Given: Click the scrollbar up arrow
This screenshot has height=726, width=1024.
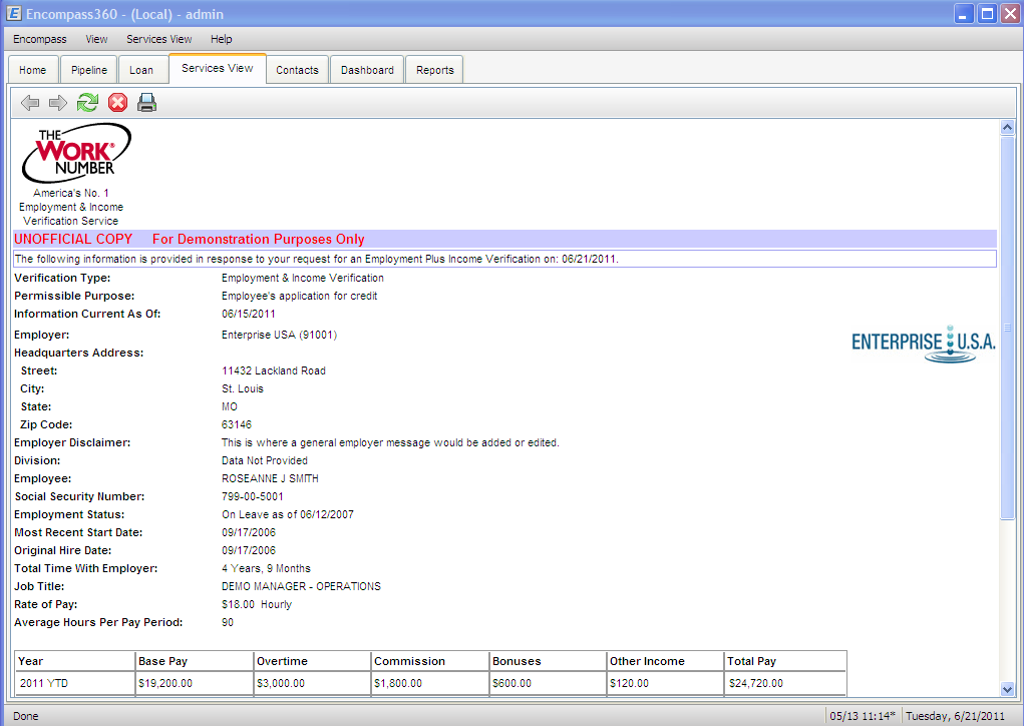Looking at the screenshot, I should click(1007, 127).
